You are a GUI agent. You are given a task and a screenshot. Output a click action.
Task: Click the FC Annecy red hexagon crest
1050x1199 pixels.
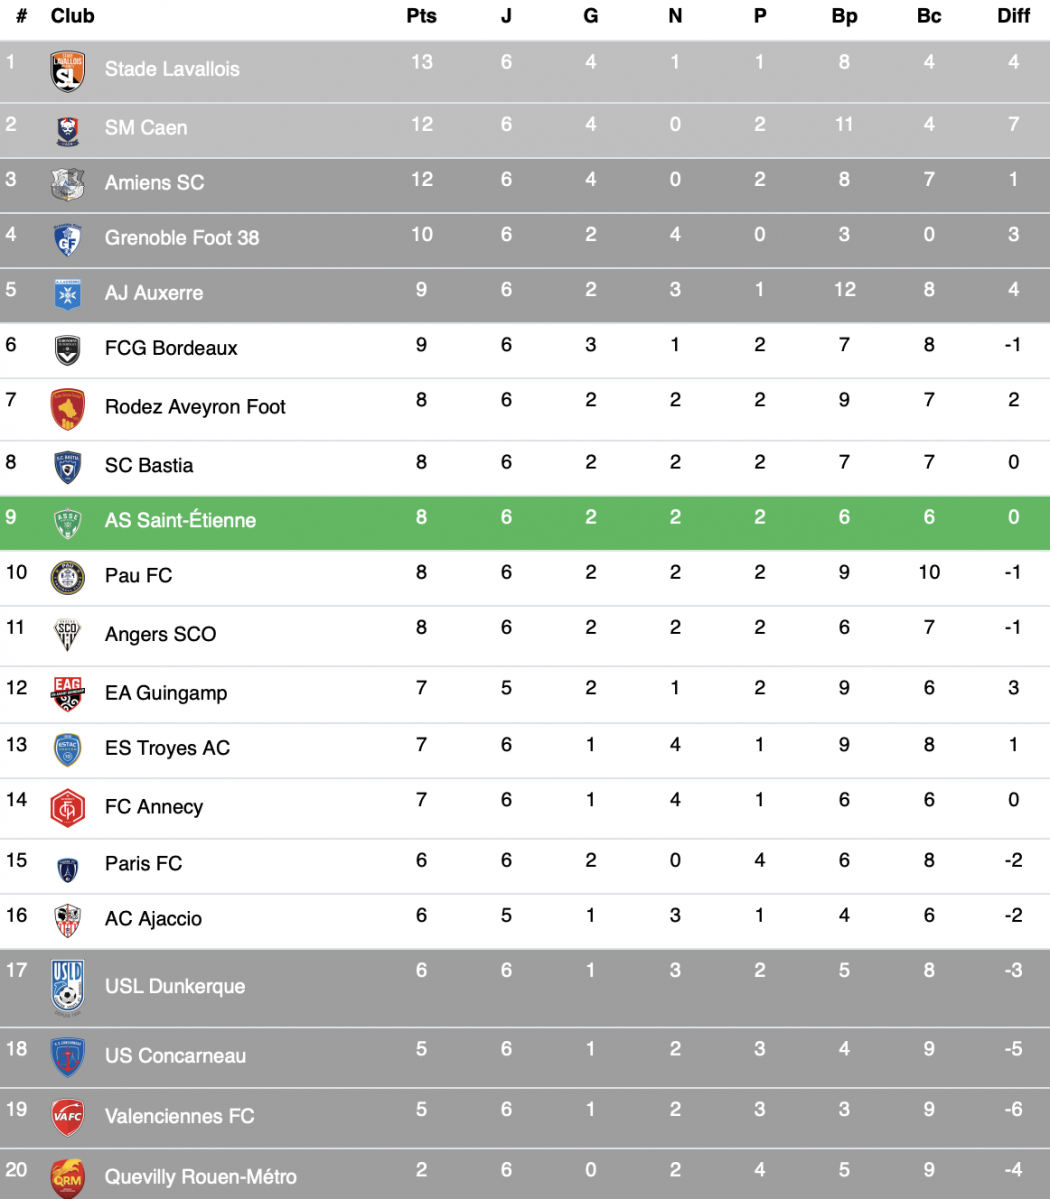(x=67, y=808)
